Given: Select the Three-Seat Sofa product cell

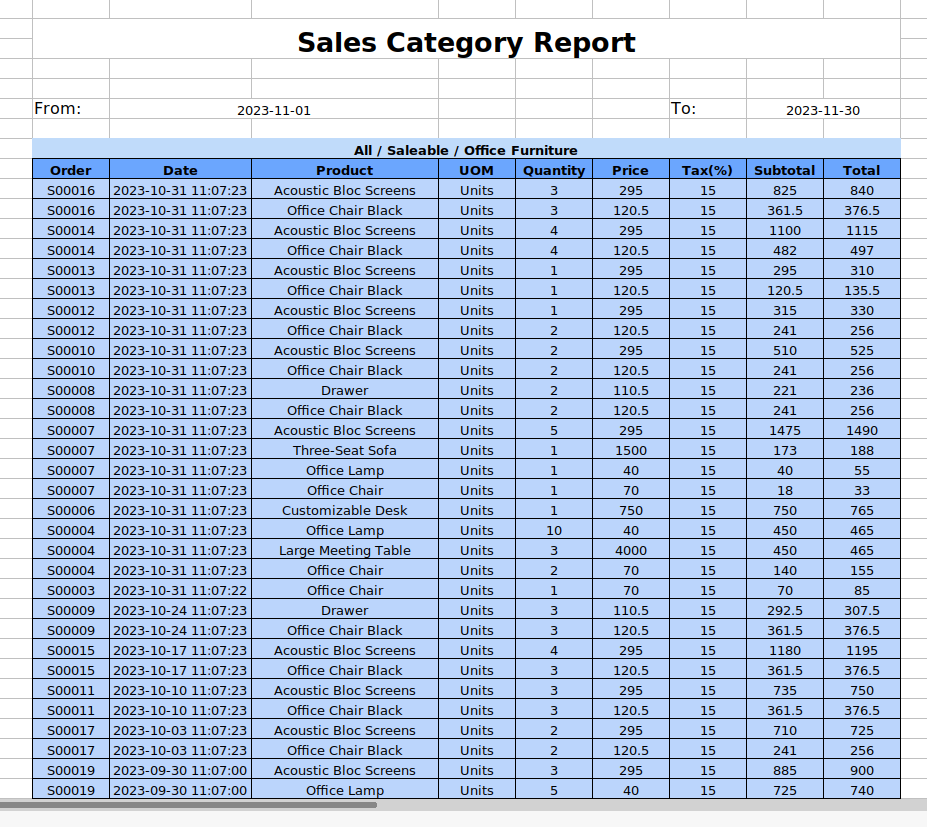Looking at the screenshot, I should click(344, 450).
